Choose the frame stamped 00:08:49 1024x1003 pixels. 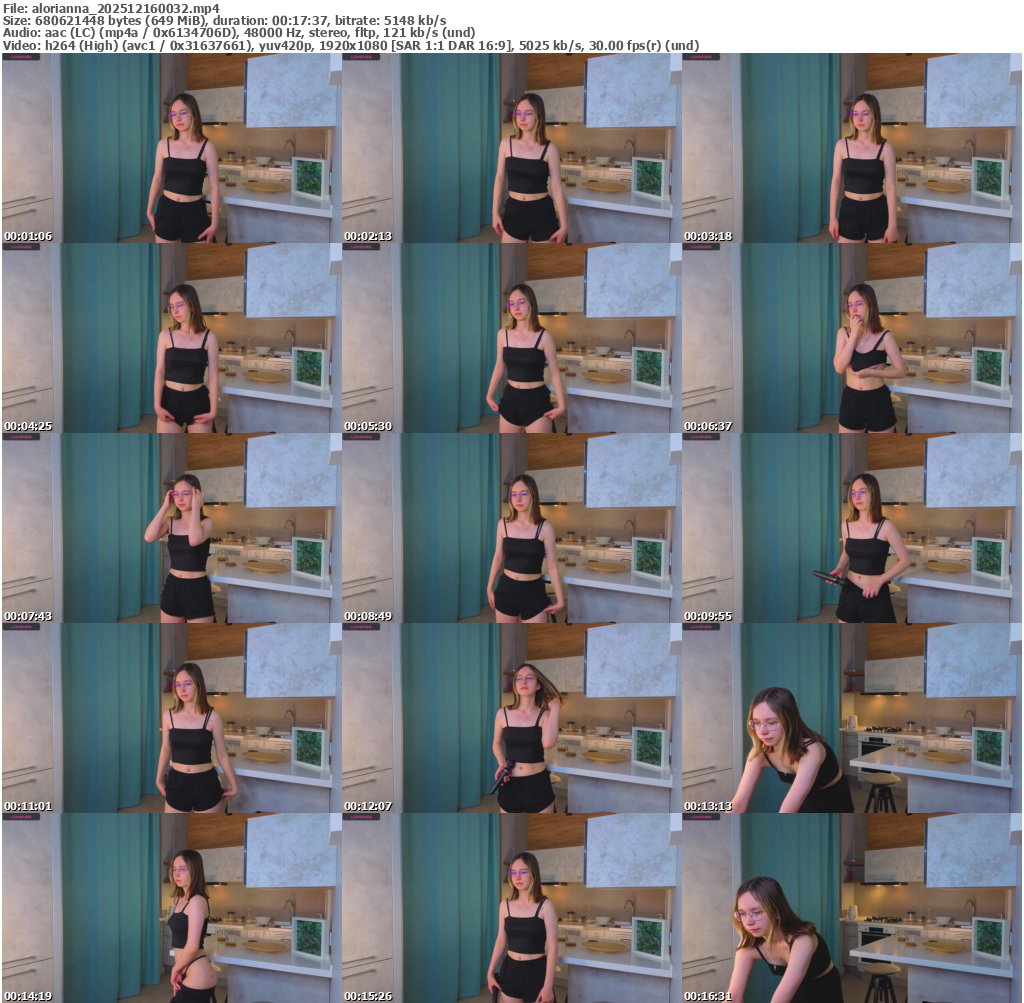pyautogui.click(x=511, y=528)
